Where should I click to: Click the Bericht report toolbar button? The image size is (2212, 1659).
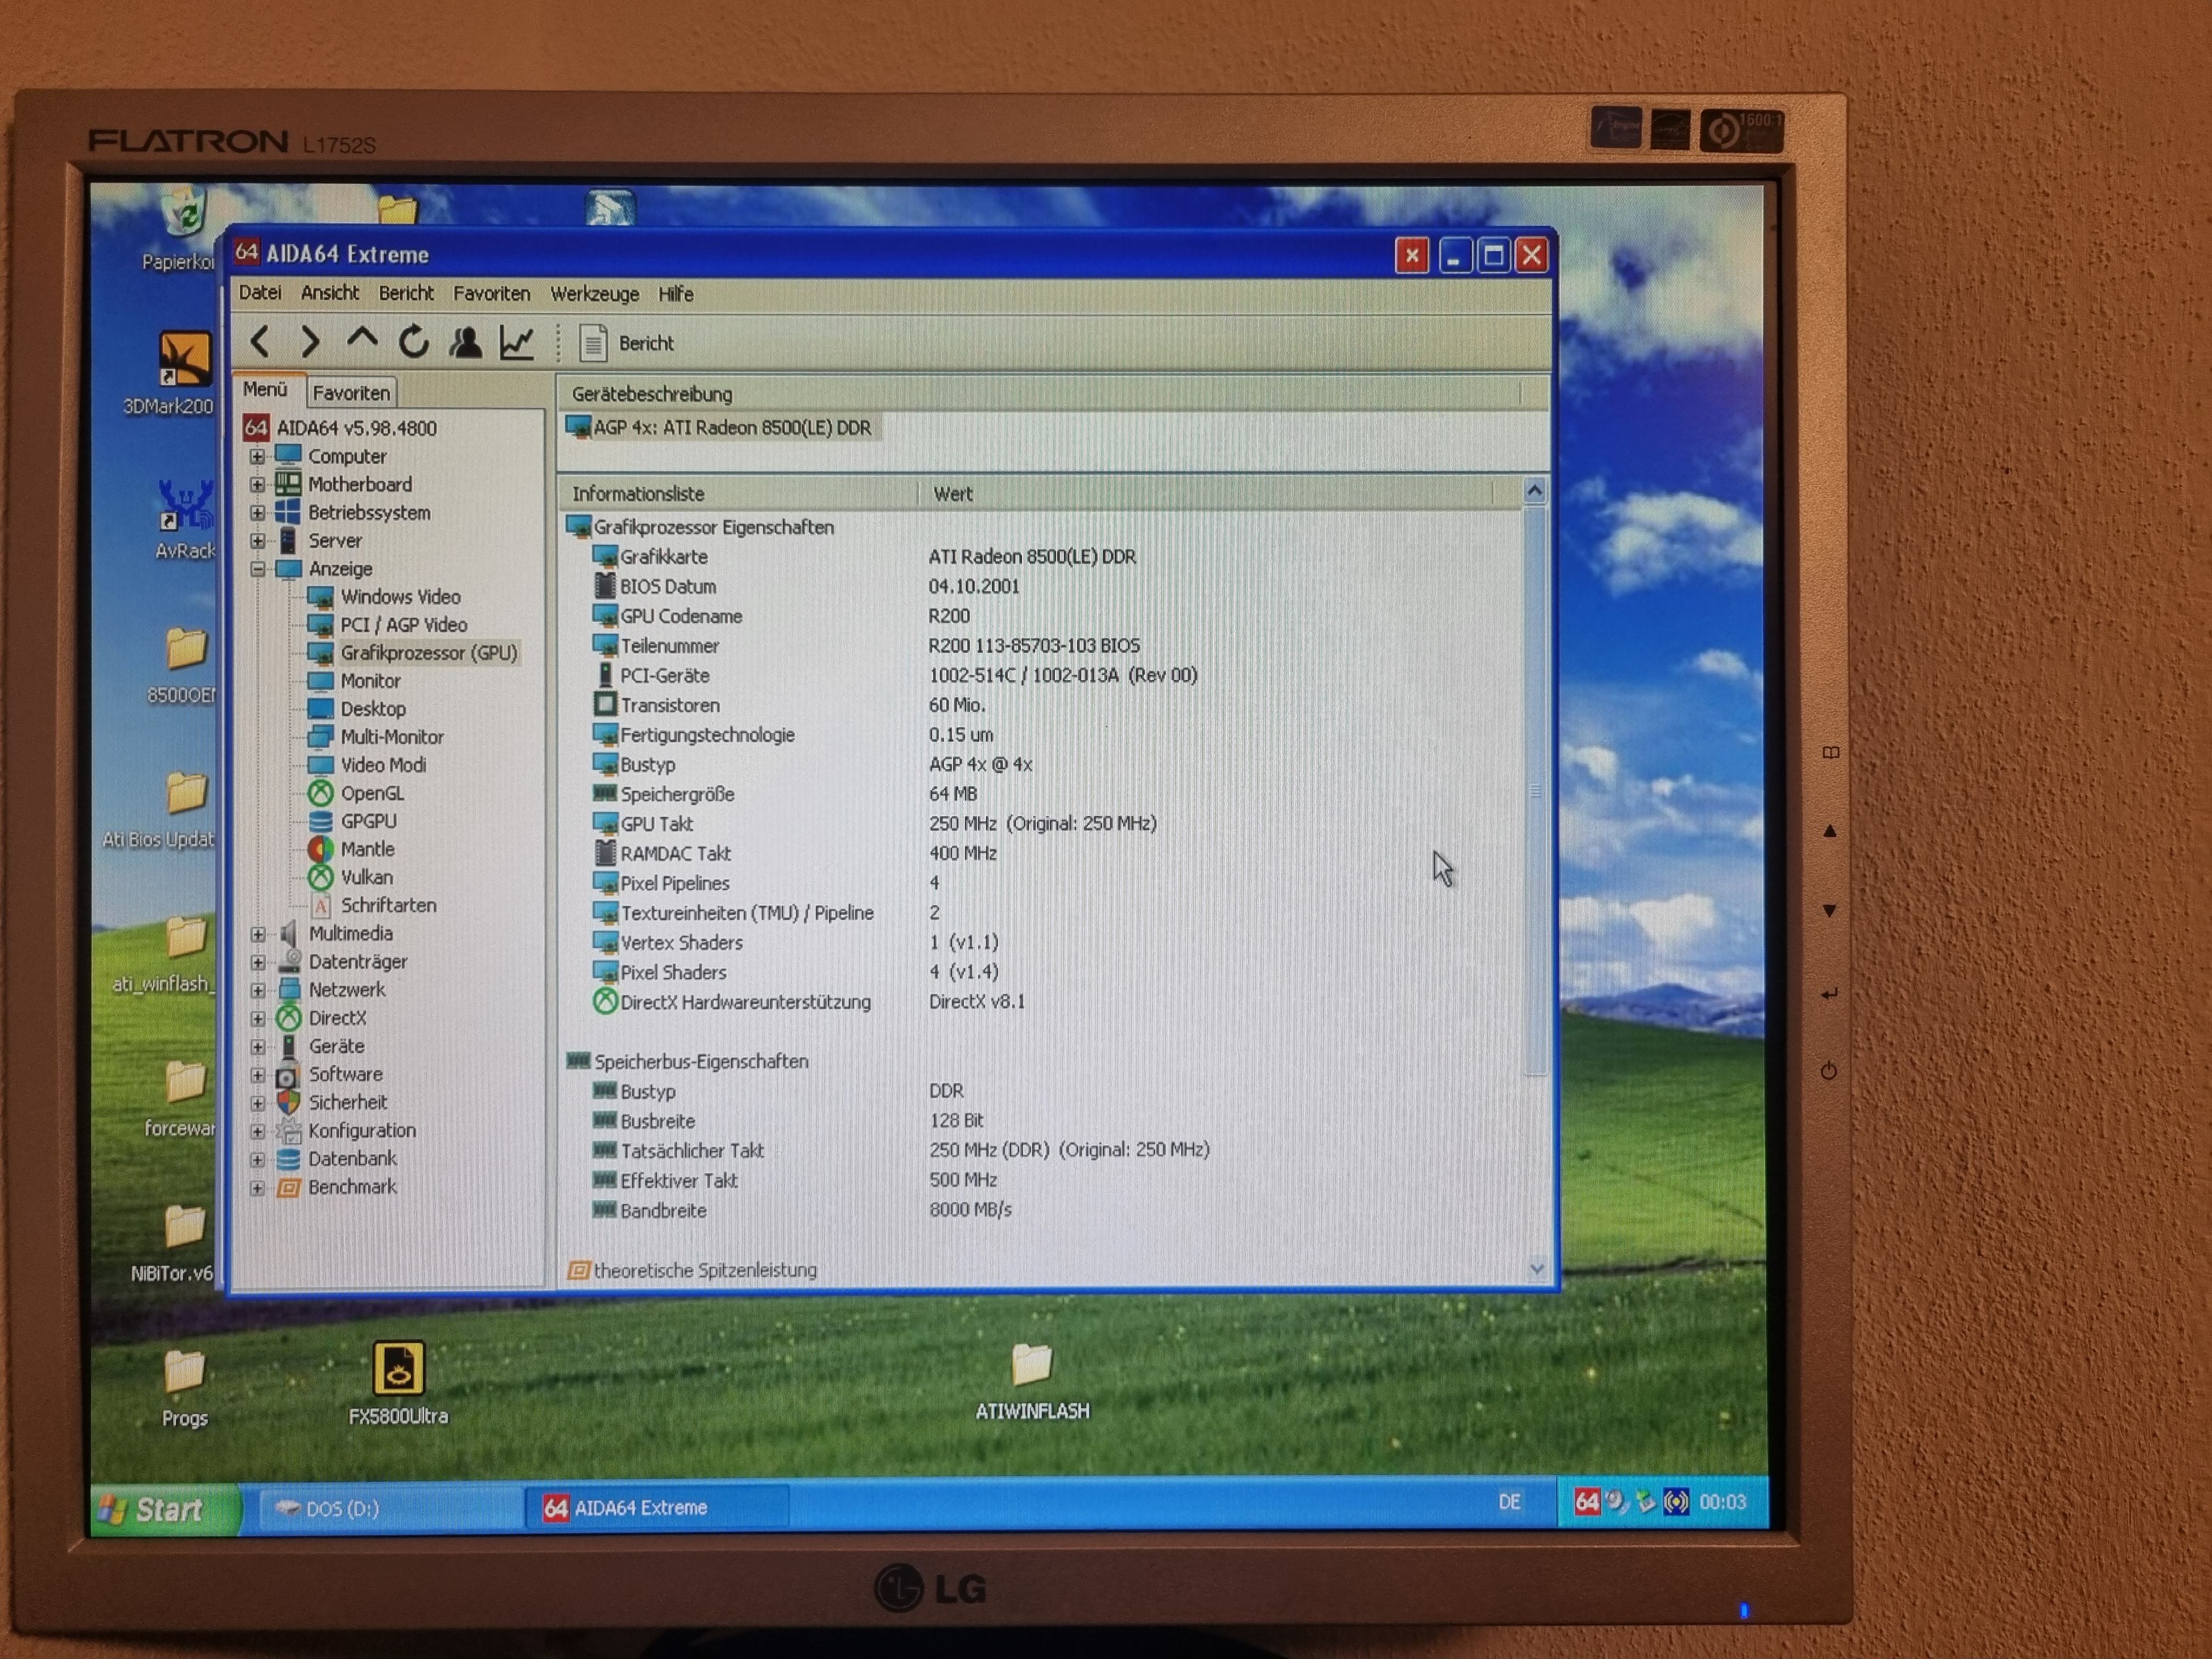pos(627,343)
